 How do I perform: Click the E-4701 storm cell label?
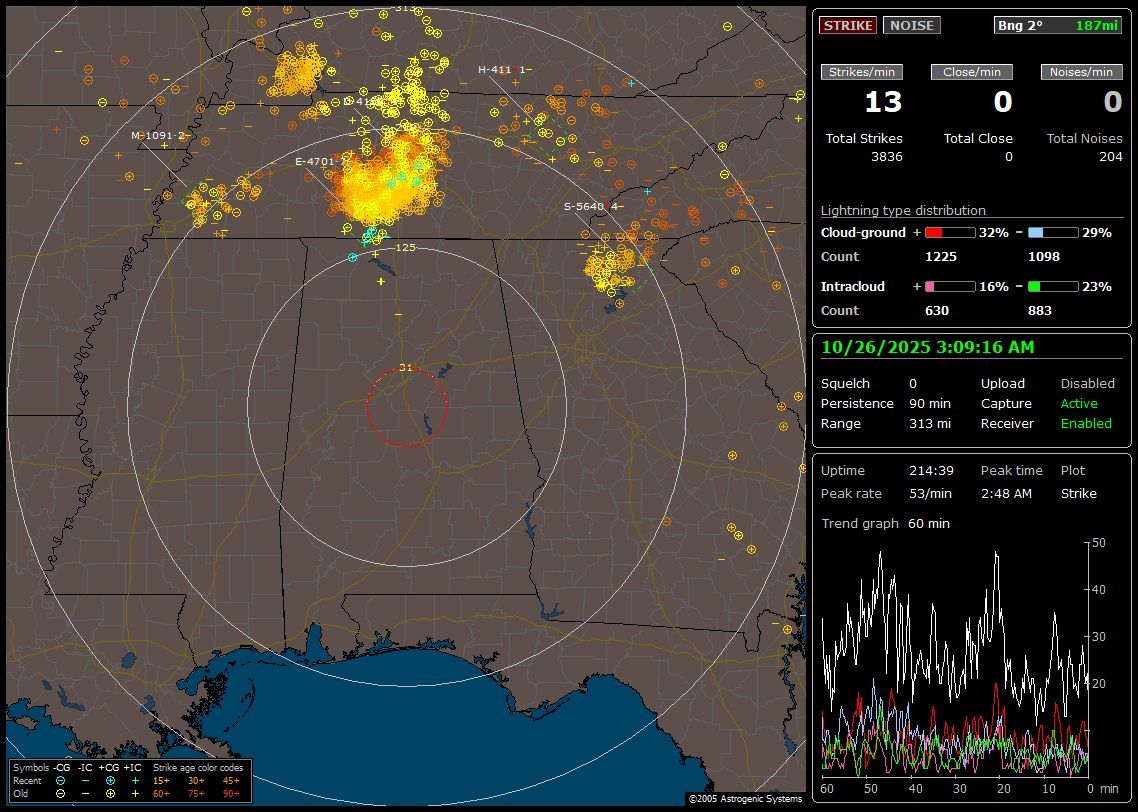pos(320,161)
